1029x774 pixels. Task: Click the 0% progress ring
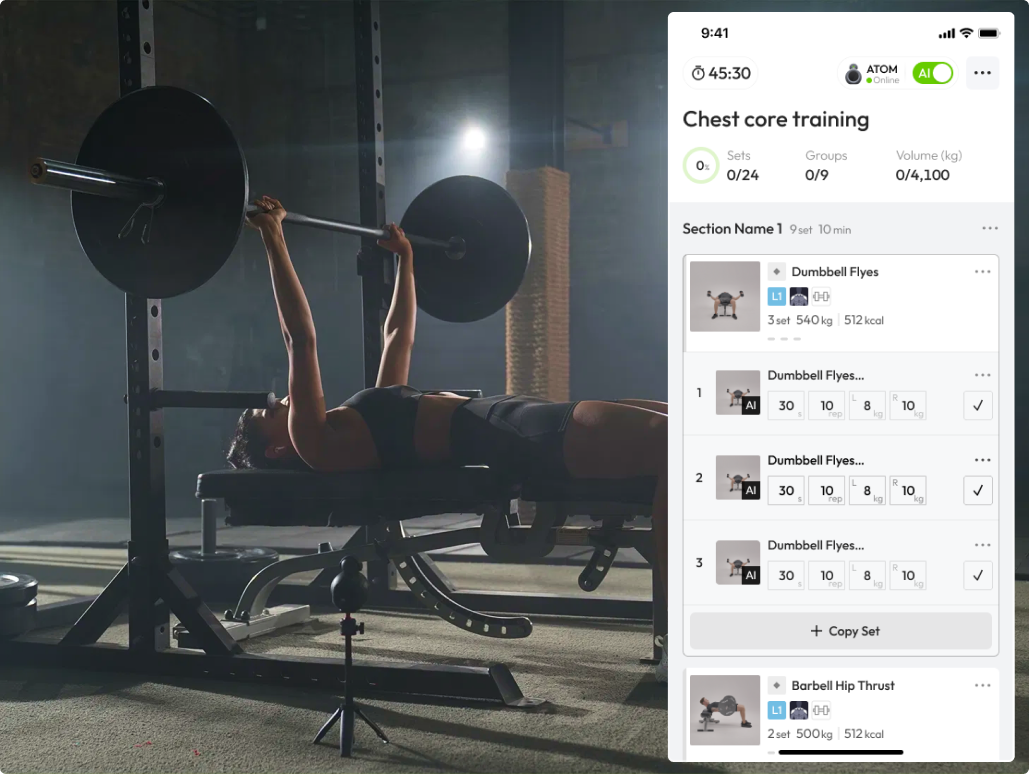(701, 165)
